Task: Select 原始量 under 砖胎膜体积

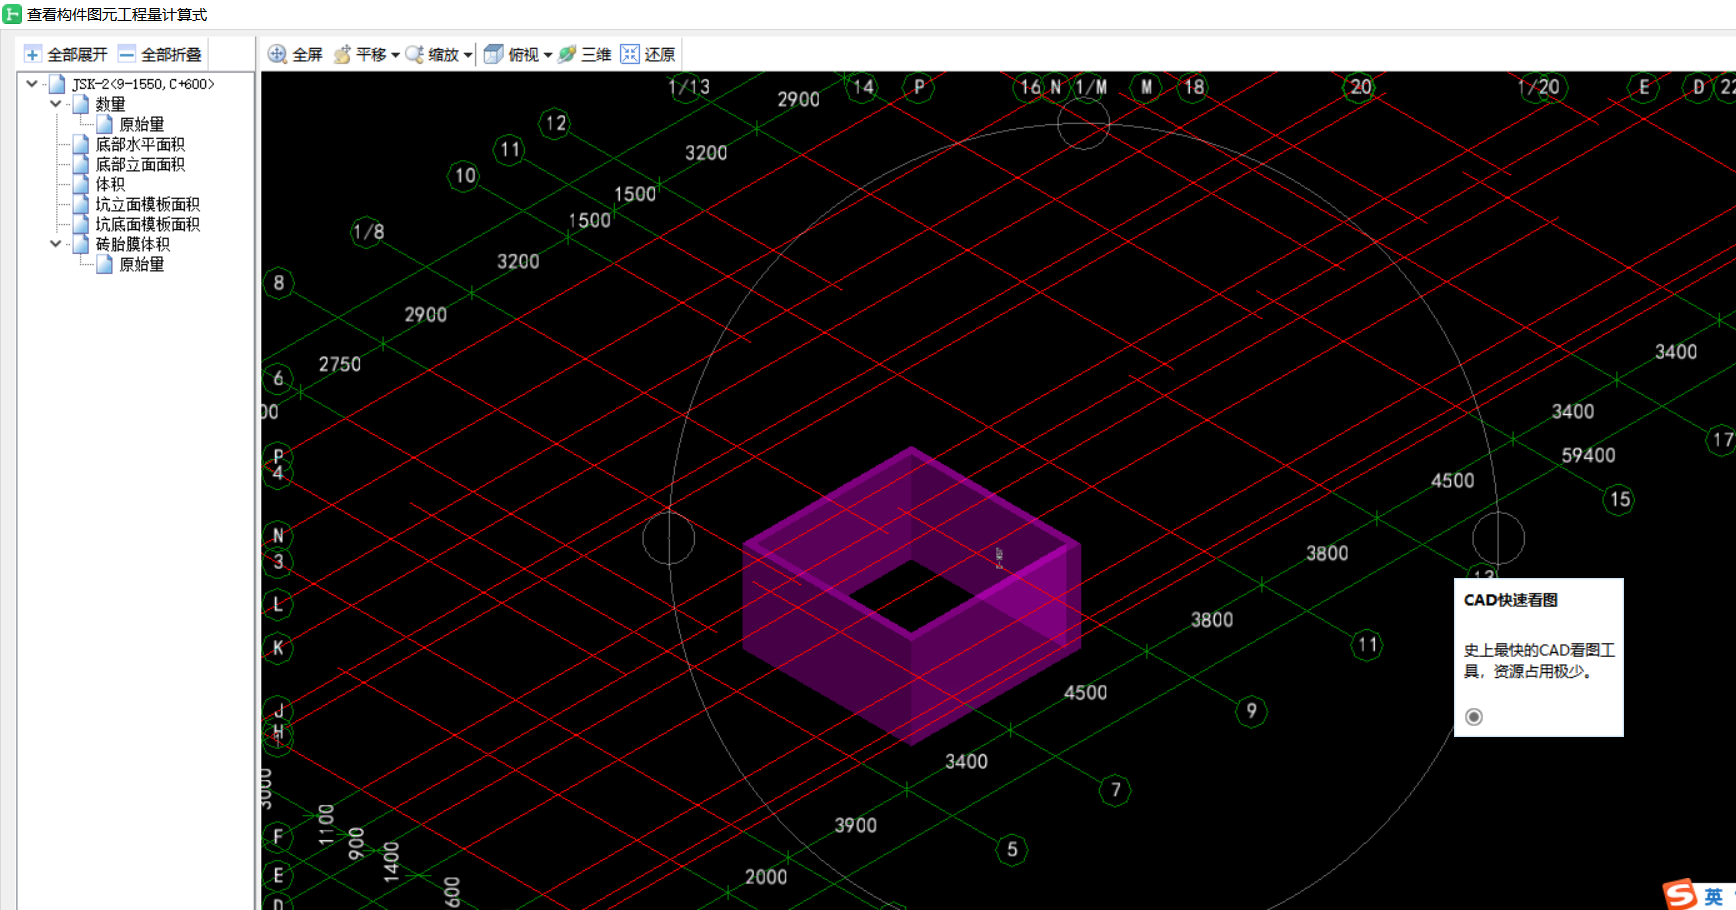Action: (x=141, y=264)
